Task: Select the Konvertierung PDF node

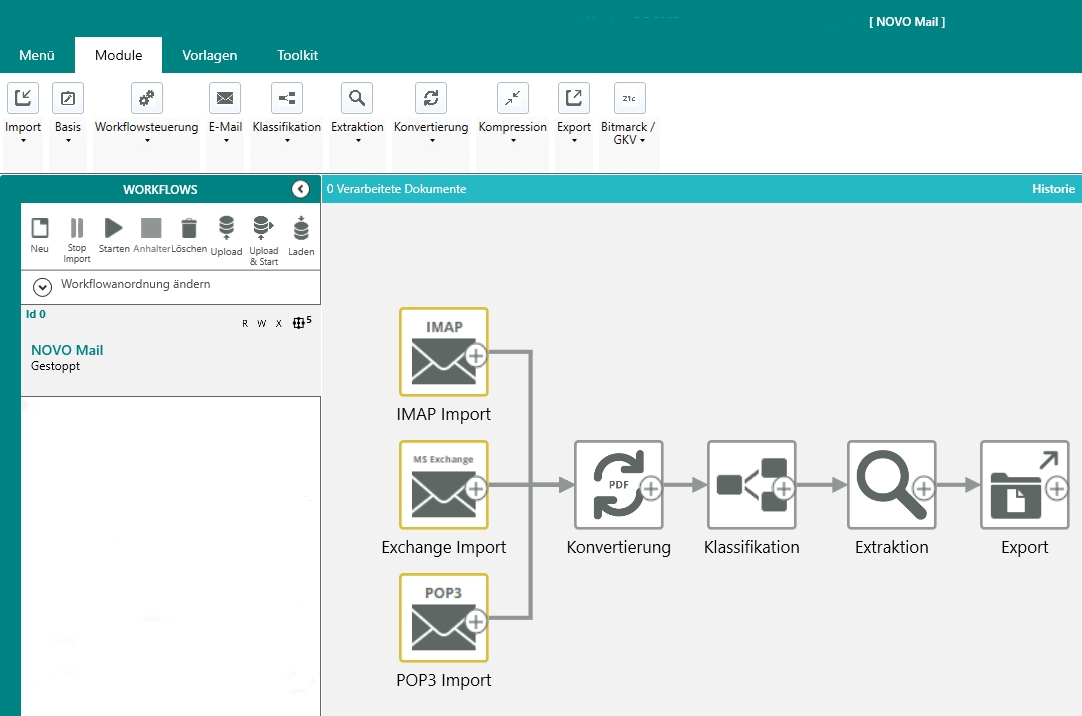Action: [x=618, y=485]
